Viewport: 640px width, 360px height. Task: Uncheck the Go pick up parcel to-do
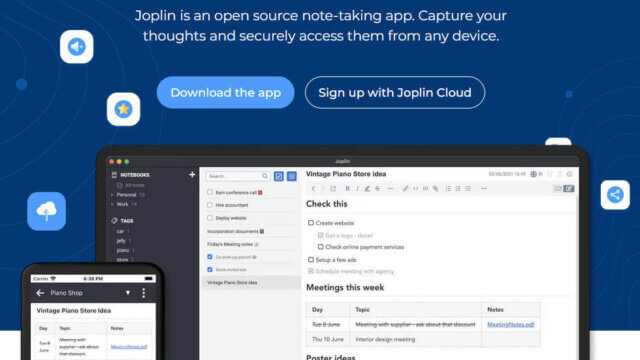(210, 257)
